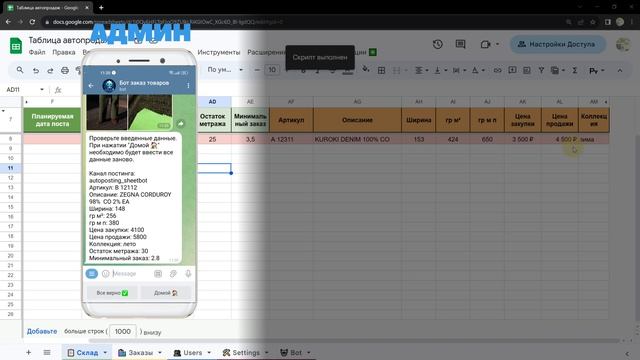Open a new browser tab
This screenshot has width=640, height=360.
(101, 7)
